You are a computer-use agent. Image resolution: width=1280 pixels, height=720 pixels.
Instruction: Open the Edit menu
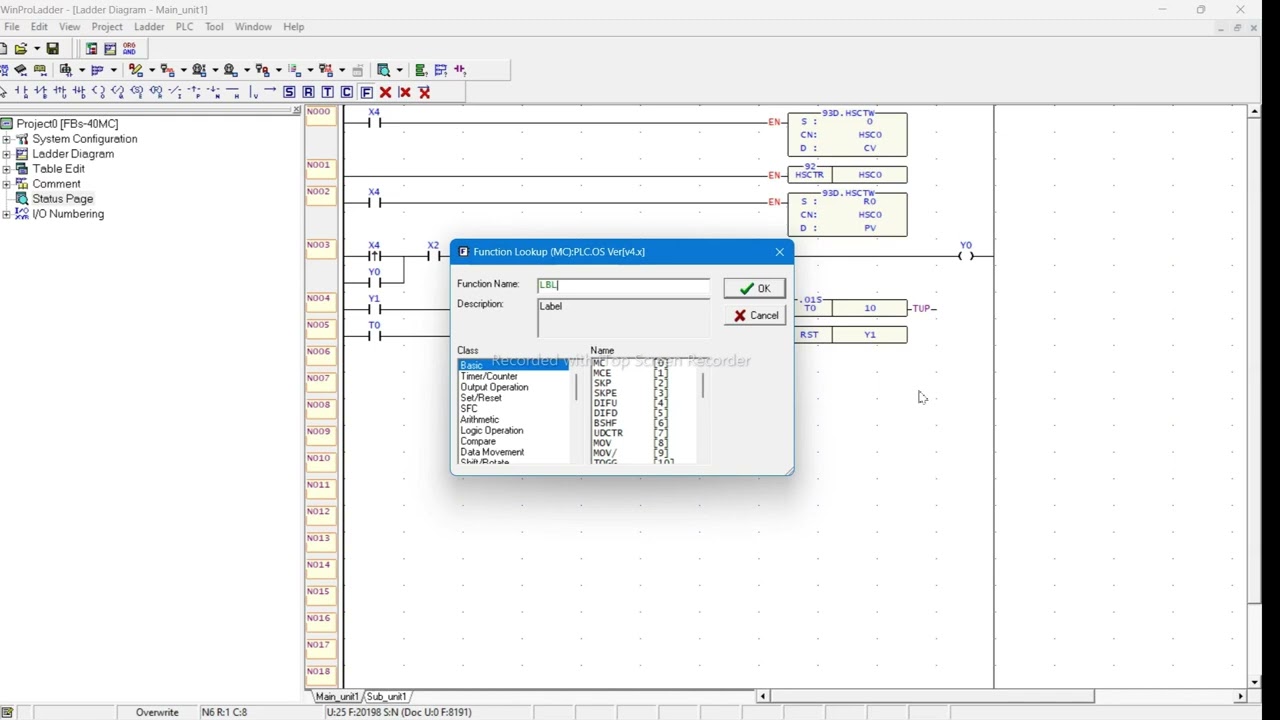pos(39,27)
